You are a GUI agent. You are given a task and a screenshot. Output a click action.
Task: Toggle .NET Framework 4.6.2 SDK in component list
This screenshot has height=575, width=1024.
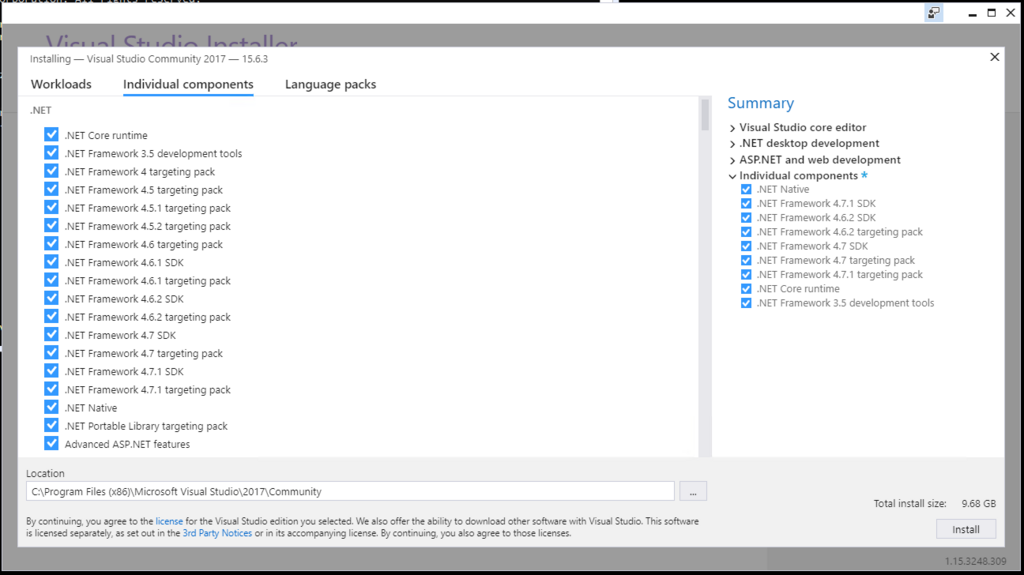coord(51,299)
